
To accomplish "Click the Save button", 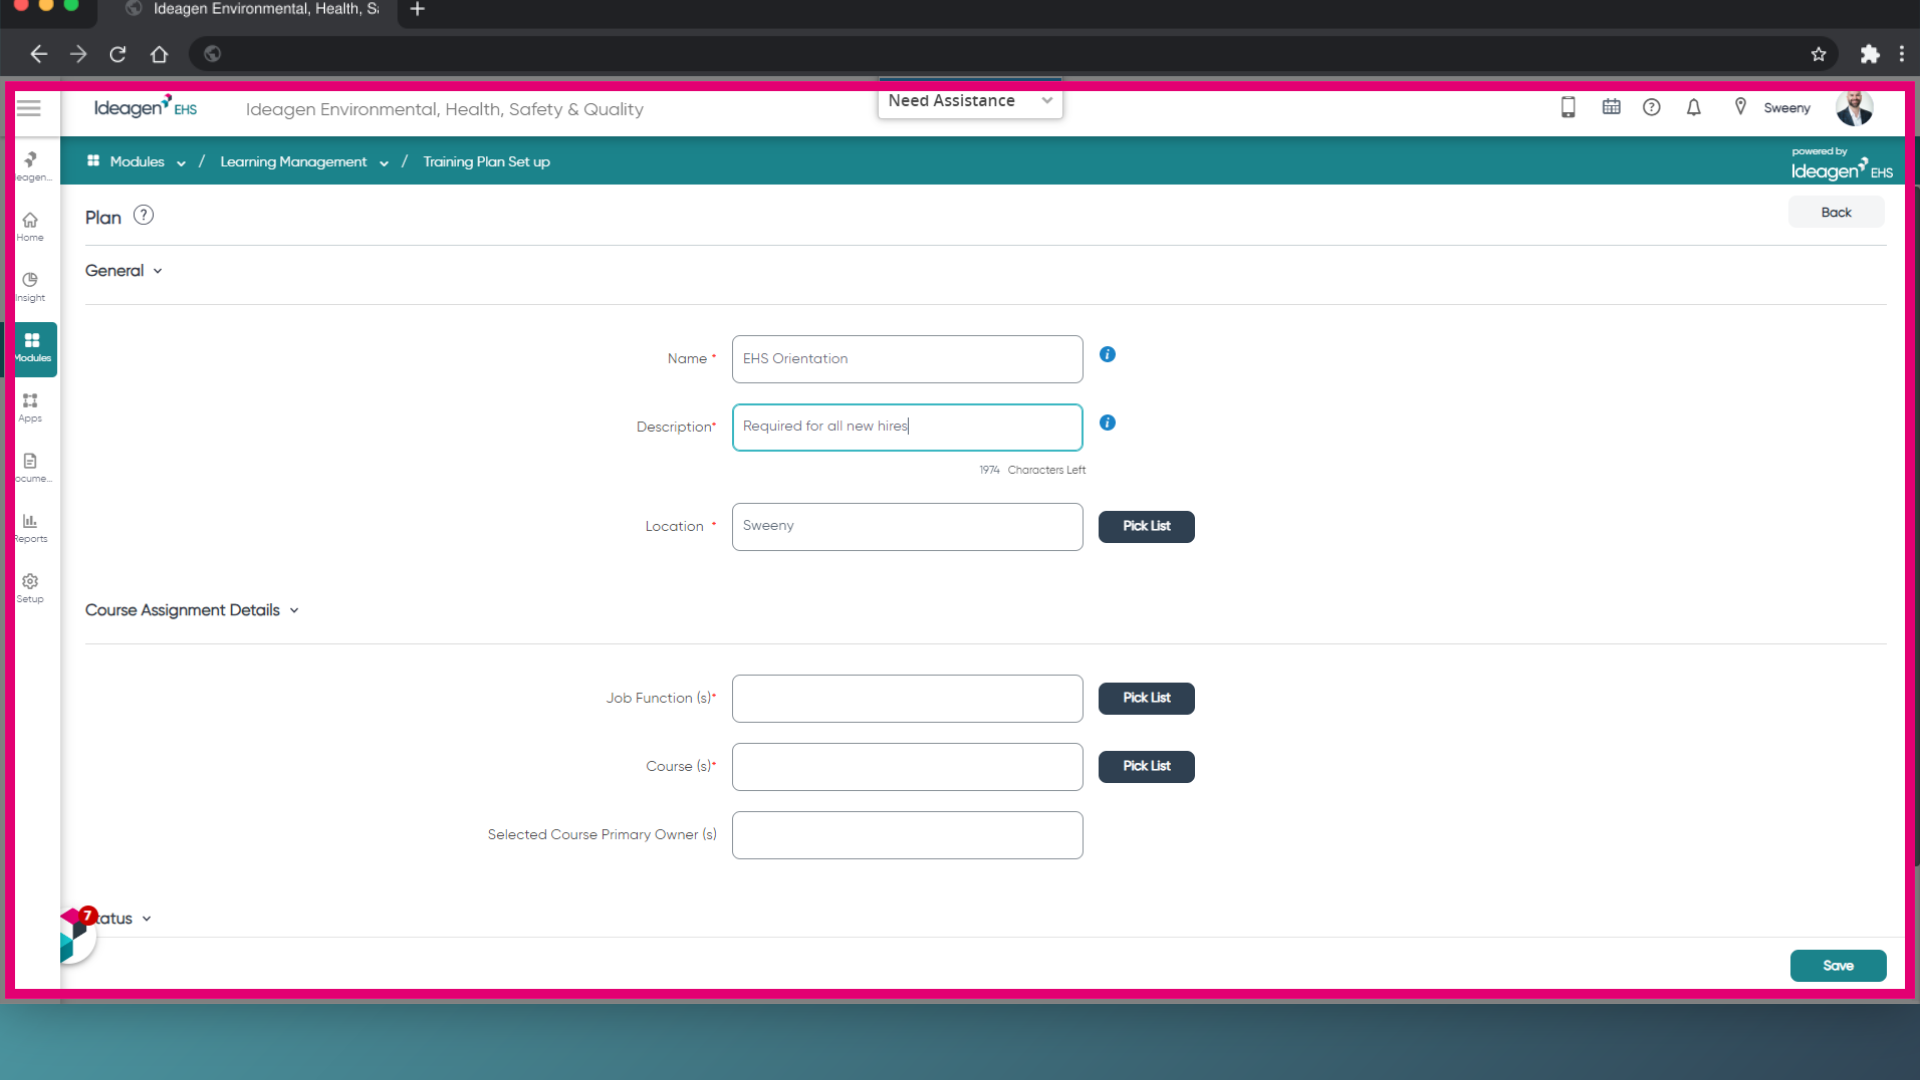I will pyautogui.click(x=1838, y=965).
